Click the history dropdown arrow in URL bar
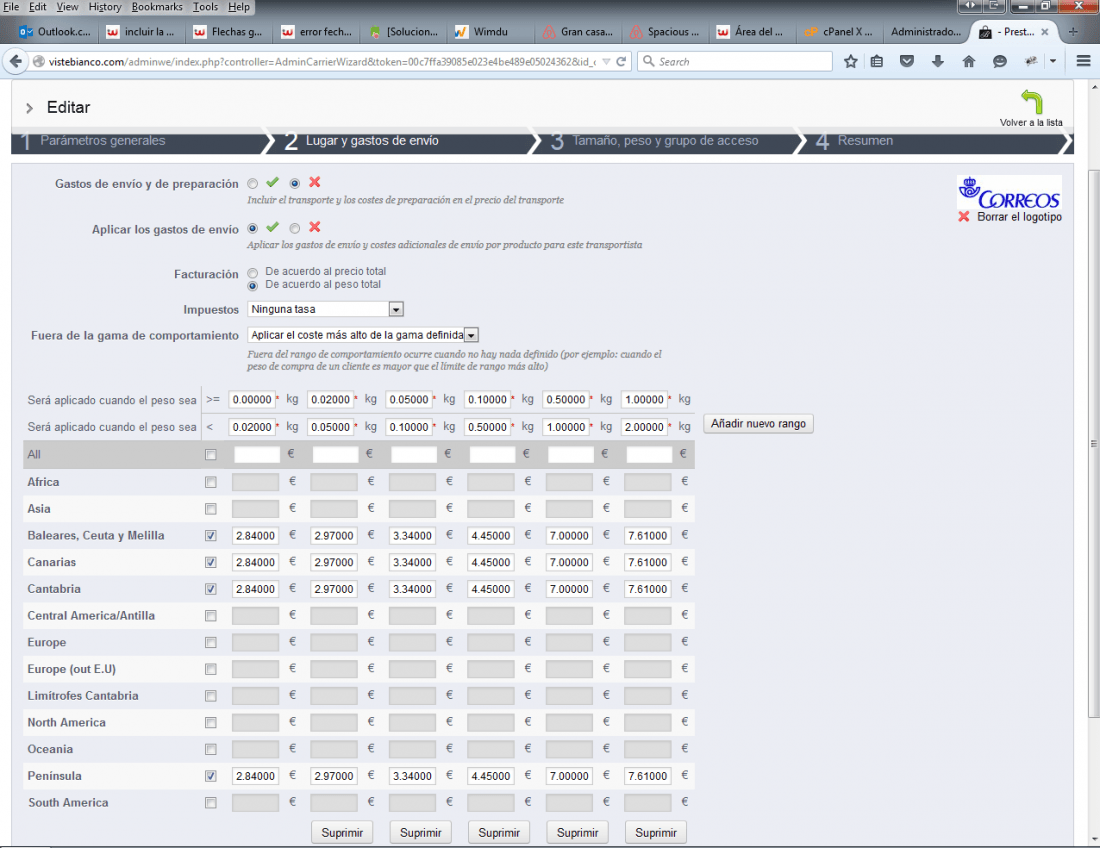The image size is (1100, 848). 606,62
